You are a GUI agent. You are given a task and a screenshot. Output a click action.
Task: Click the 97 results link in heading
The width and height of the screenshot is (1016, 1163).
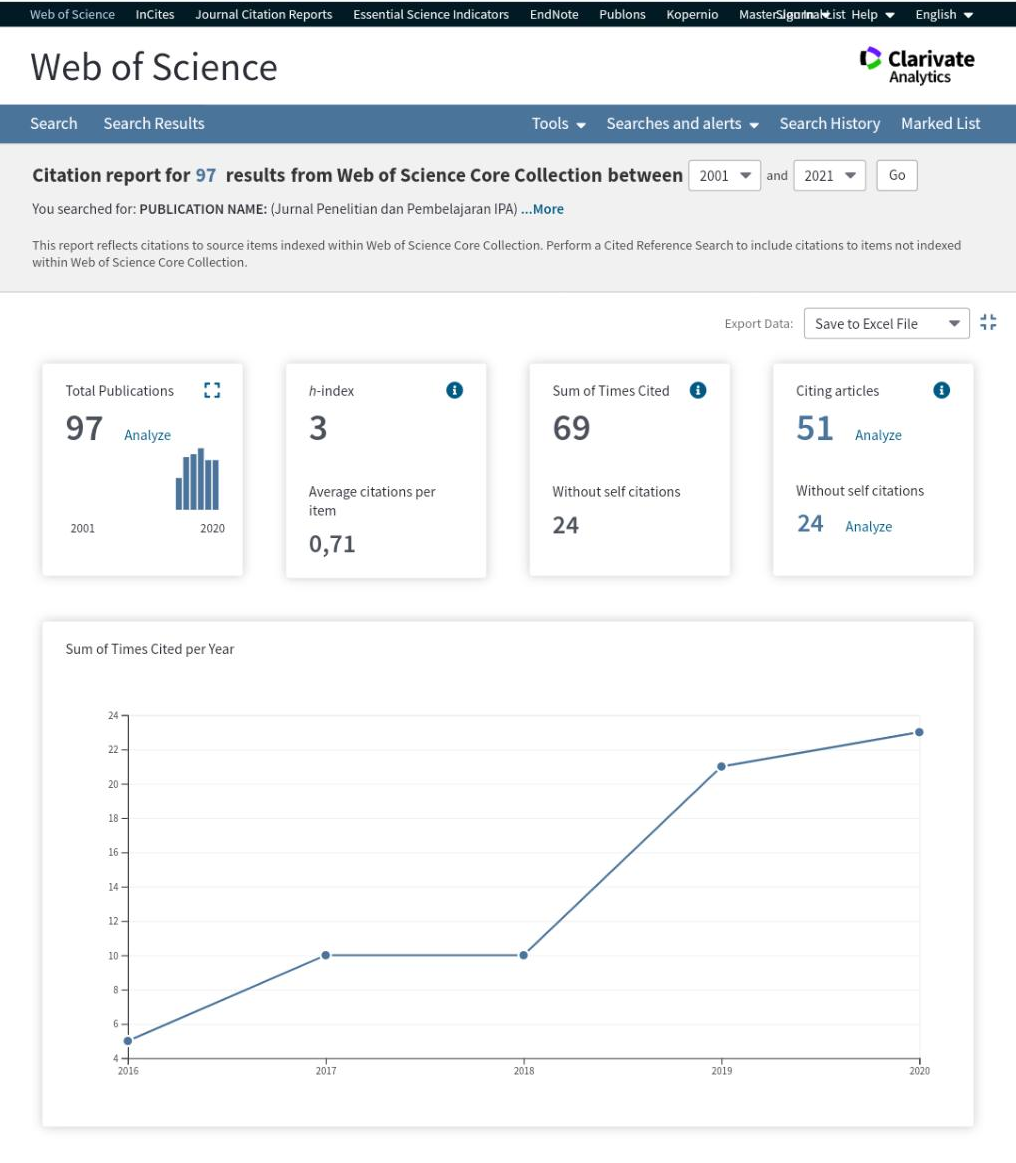coord(205,175)
